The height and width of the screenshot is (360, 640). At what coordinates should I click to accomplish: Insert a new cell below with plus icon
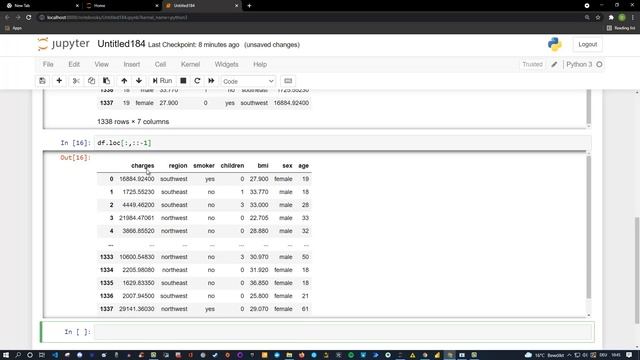59,81
